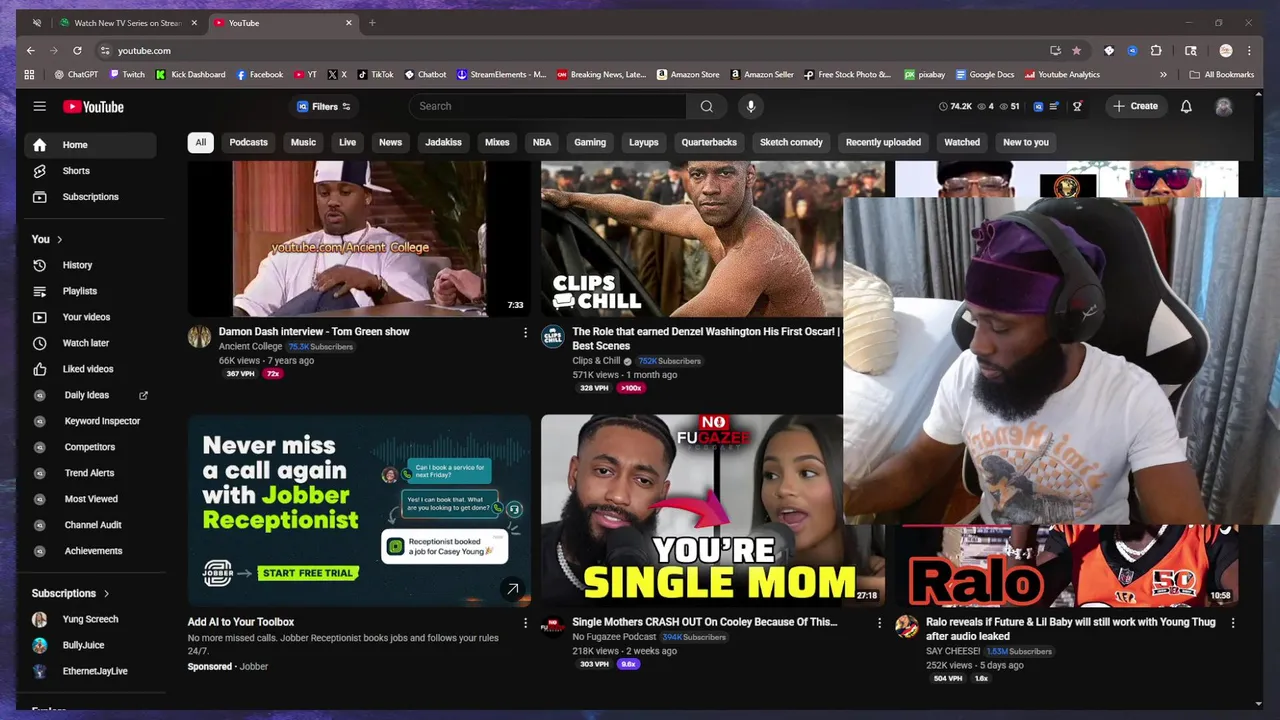Open History in sidebar
Viewport: 1280px width, 720px height.
(90, 265)
